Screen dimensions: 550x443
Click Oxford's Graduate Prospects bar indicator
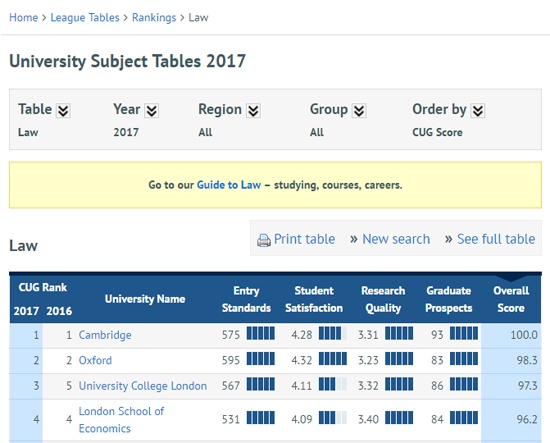click(x=464, y=359)
